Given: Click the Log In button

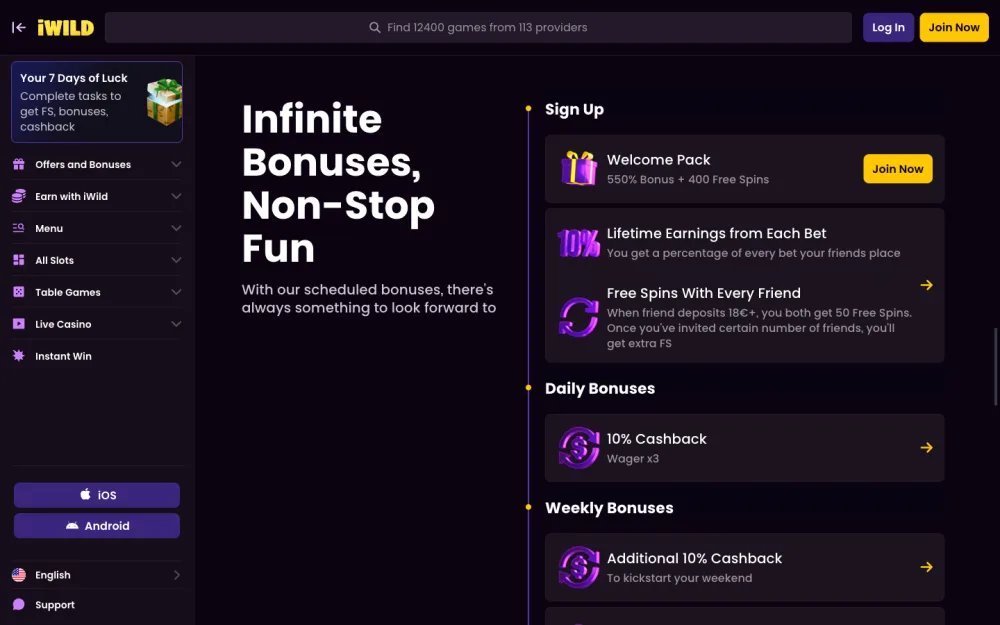Looking at the screenshot, I should point(888,27).
